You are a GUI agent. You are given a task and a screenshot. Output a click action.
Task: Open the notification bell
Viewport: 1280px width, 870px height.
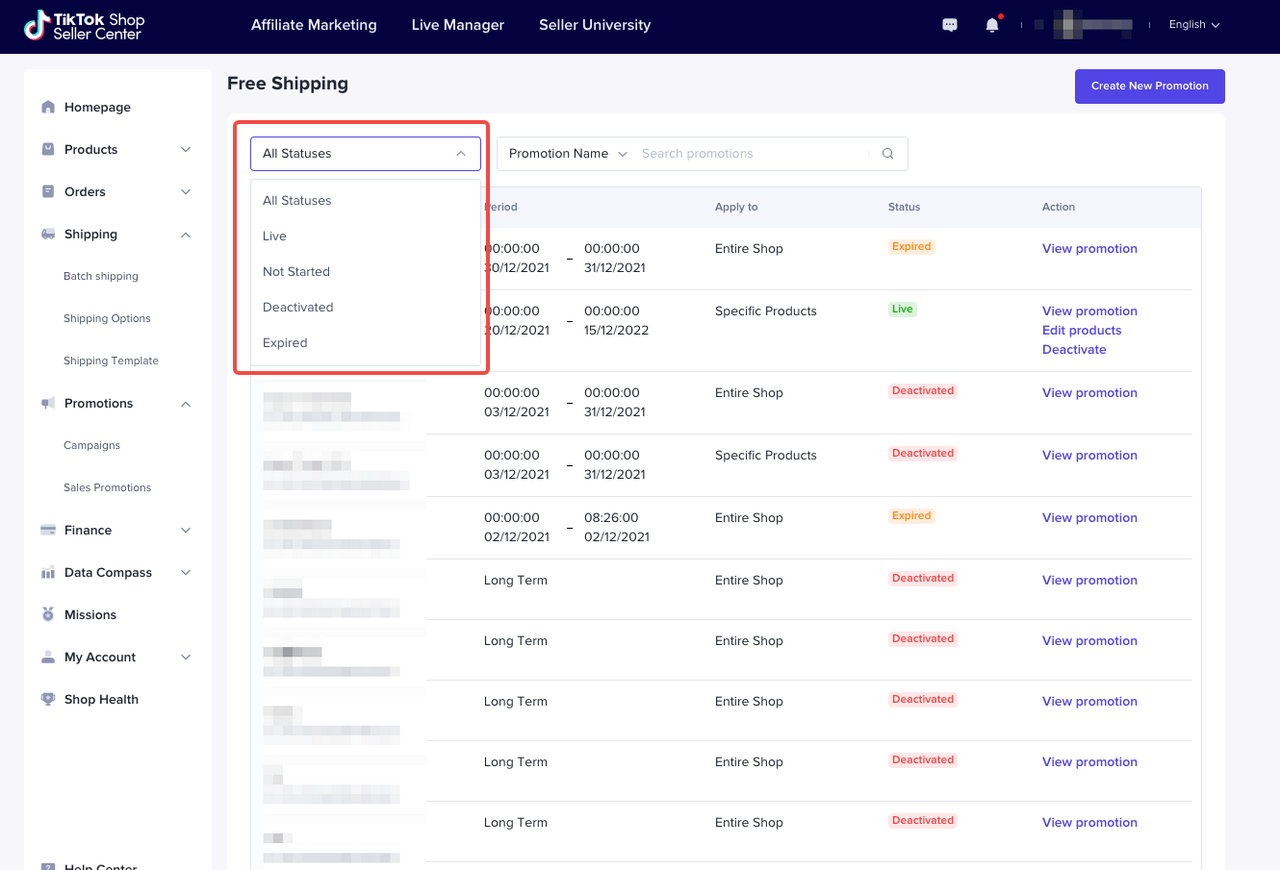coord(992,25)
